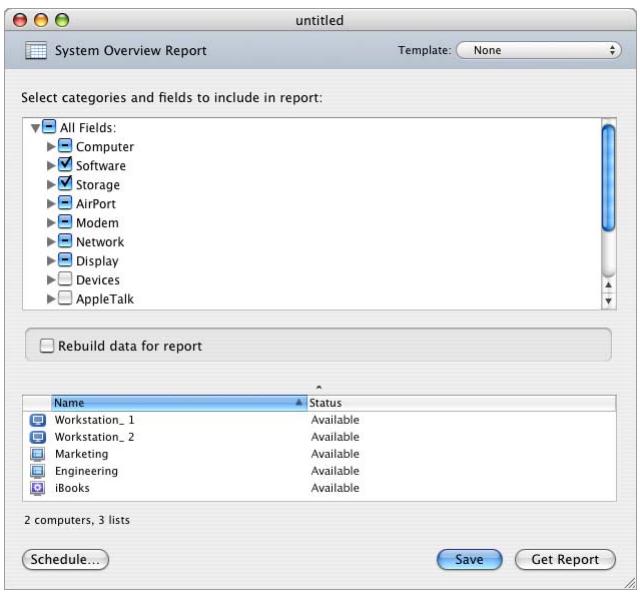Toggle the Computer category checkbox

tap(65, 146)
